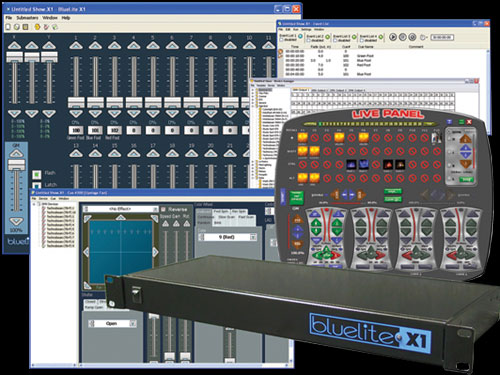The width and height of the screenshot is (500, 375).
Task: Select the Green Pool row in Event List
Action: coord(383,56)
